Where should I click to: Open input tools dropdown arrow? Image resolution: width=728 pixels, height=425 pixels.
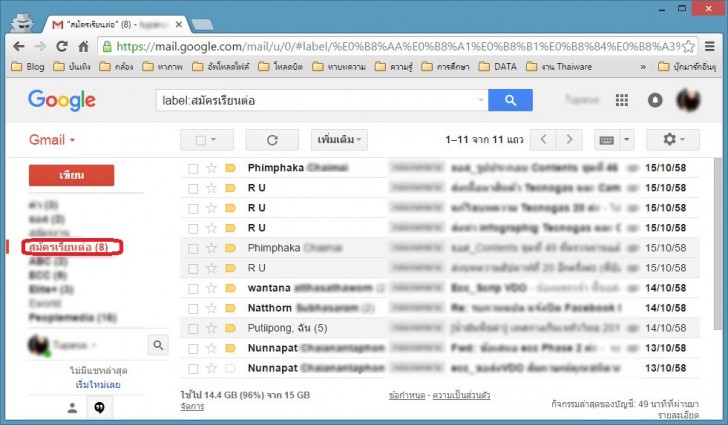coord(626,140)
